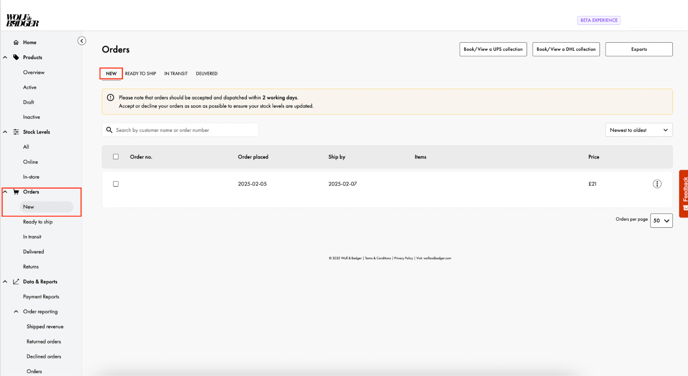688x376 pixels.
Task: Select New under Orders in the sidebar
Action: pos(46,207)
